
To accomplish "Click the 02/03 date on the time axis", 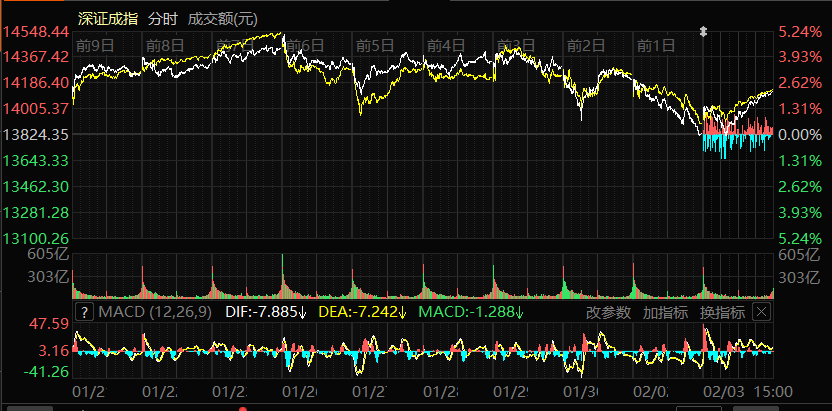I will pos(725,391).
